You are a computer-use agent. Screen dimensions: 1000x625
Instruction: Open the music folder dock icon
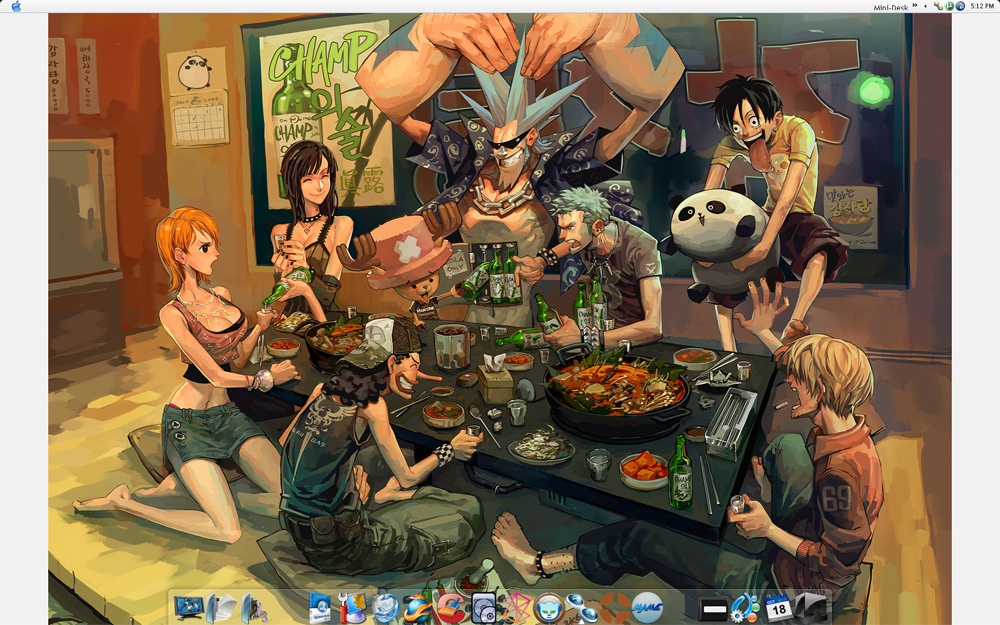point(252,607)
